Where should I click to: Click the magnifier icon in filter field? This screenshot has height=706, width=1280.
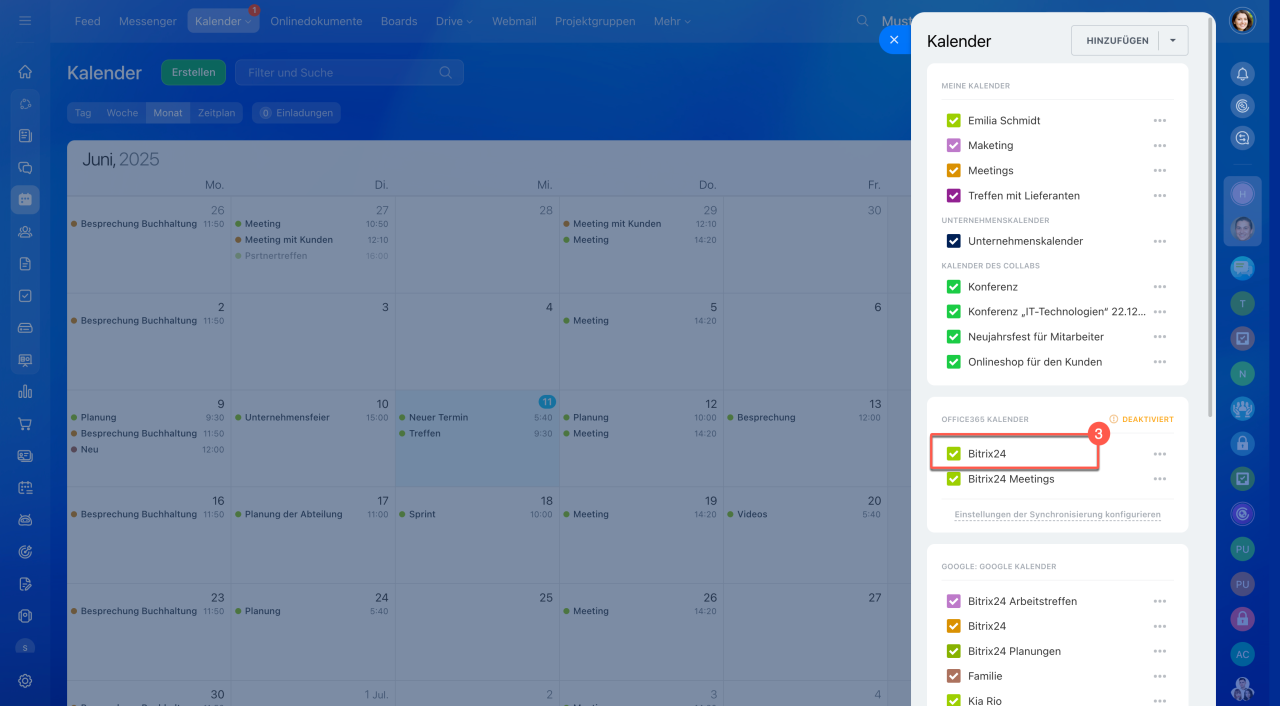pyautogui.click(x=446, y=72)
